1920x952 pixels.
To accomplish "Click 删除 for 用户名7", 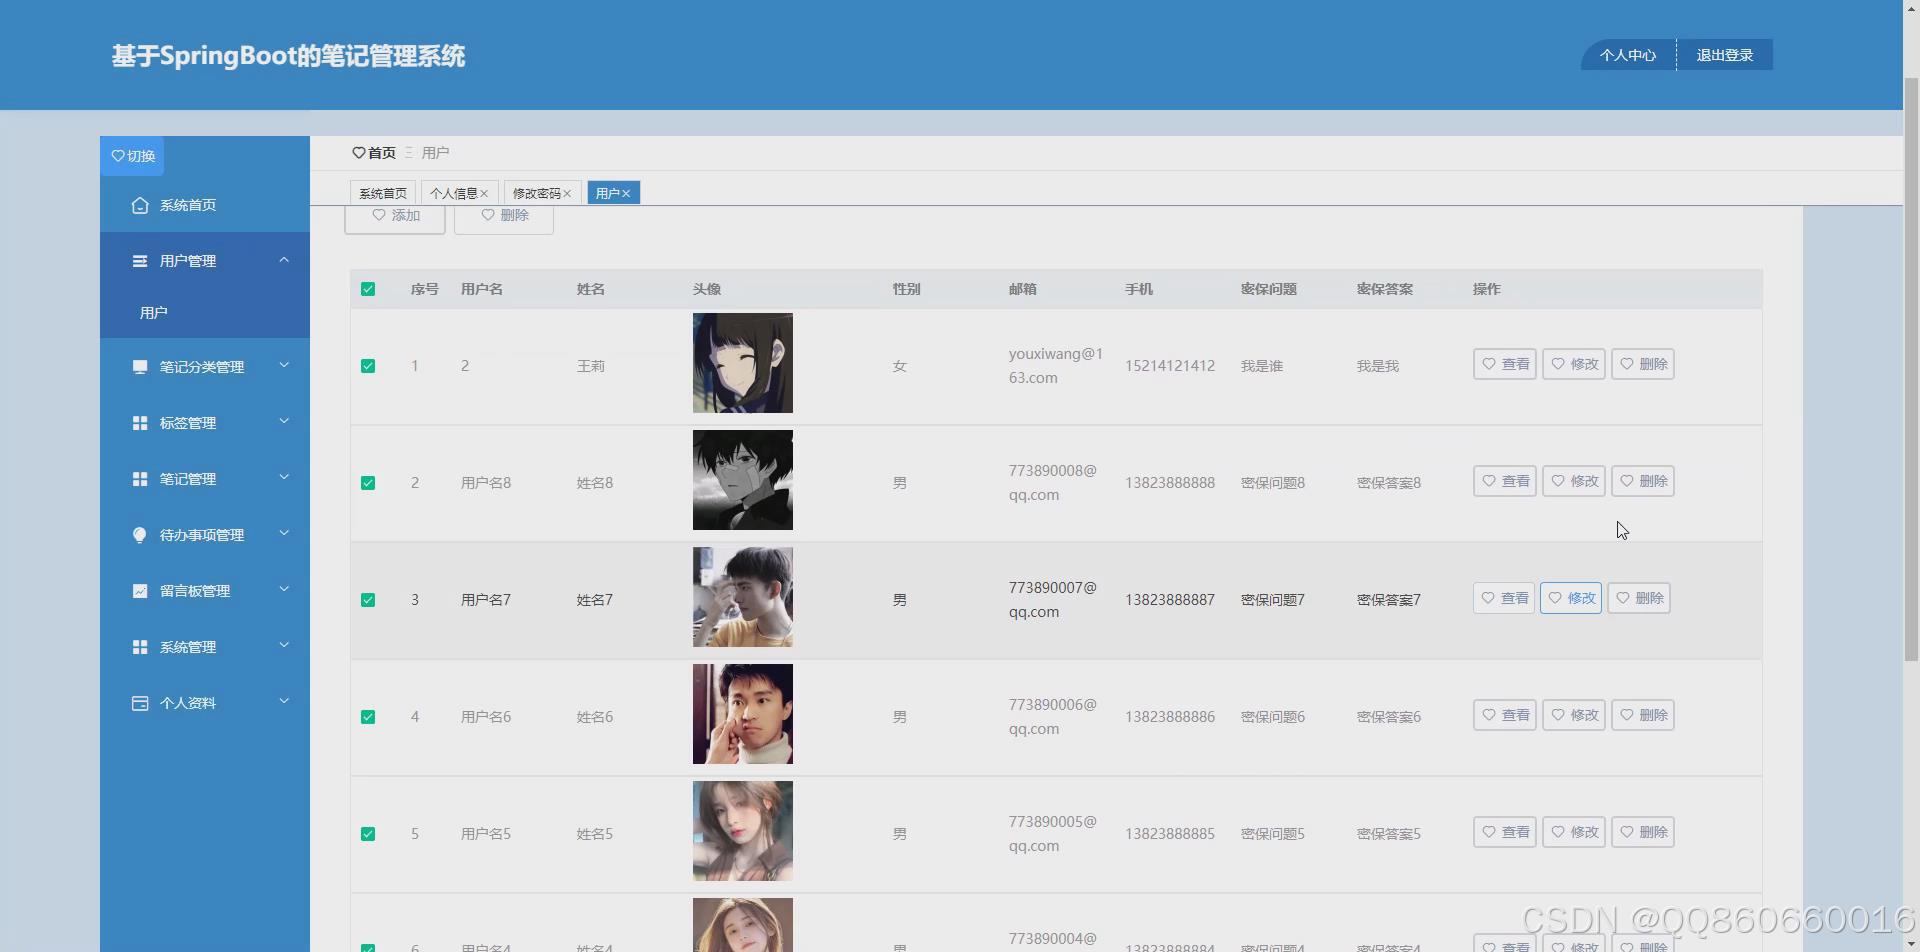I will [1639, 598].
